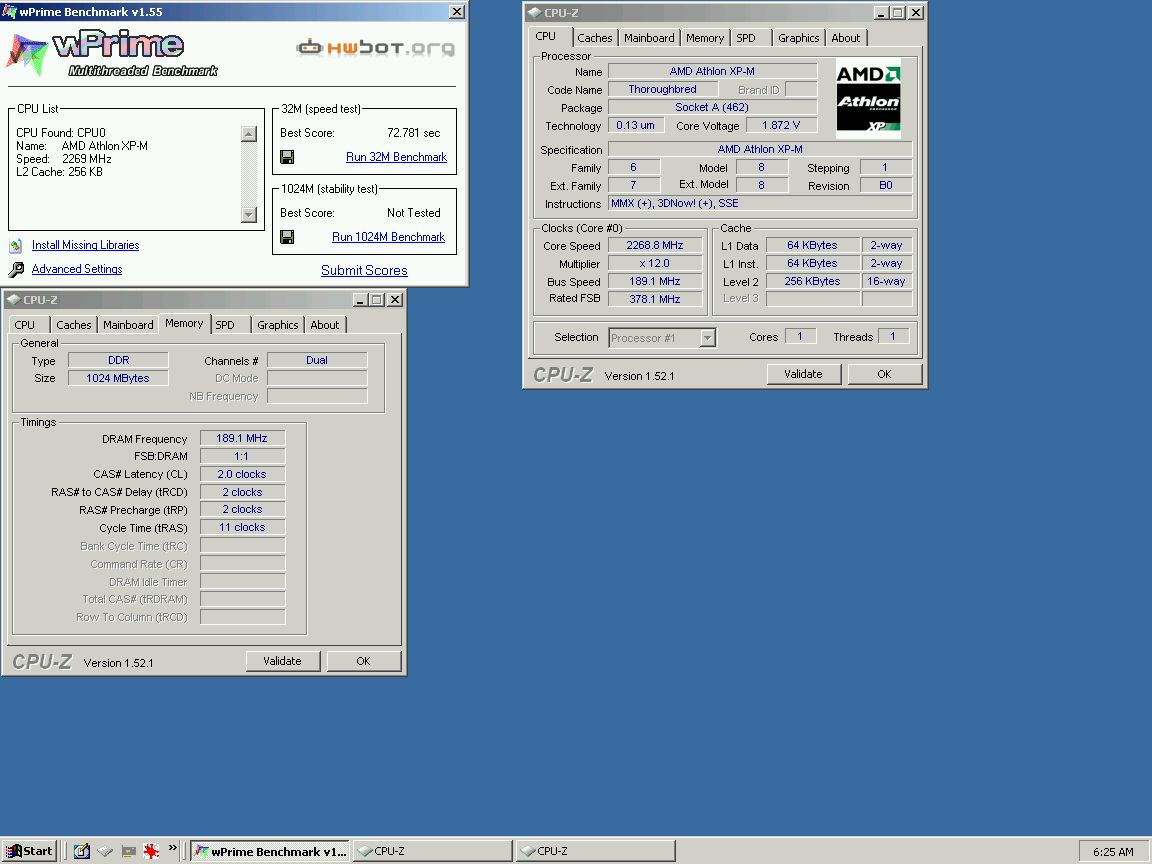
Task: Switch to Caches tab in the Memory CPU-Z window
Action: click(73, 325)
